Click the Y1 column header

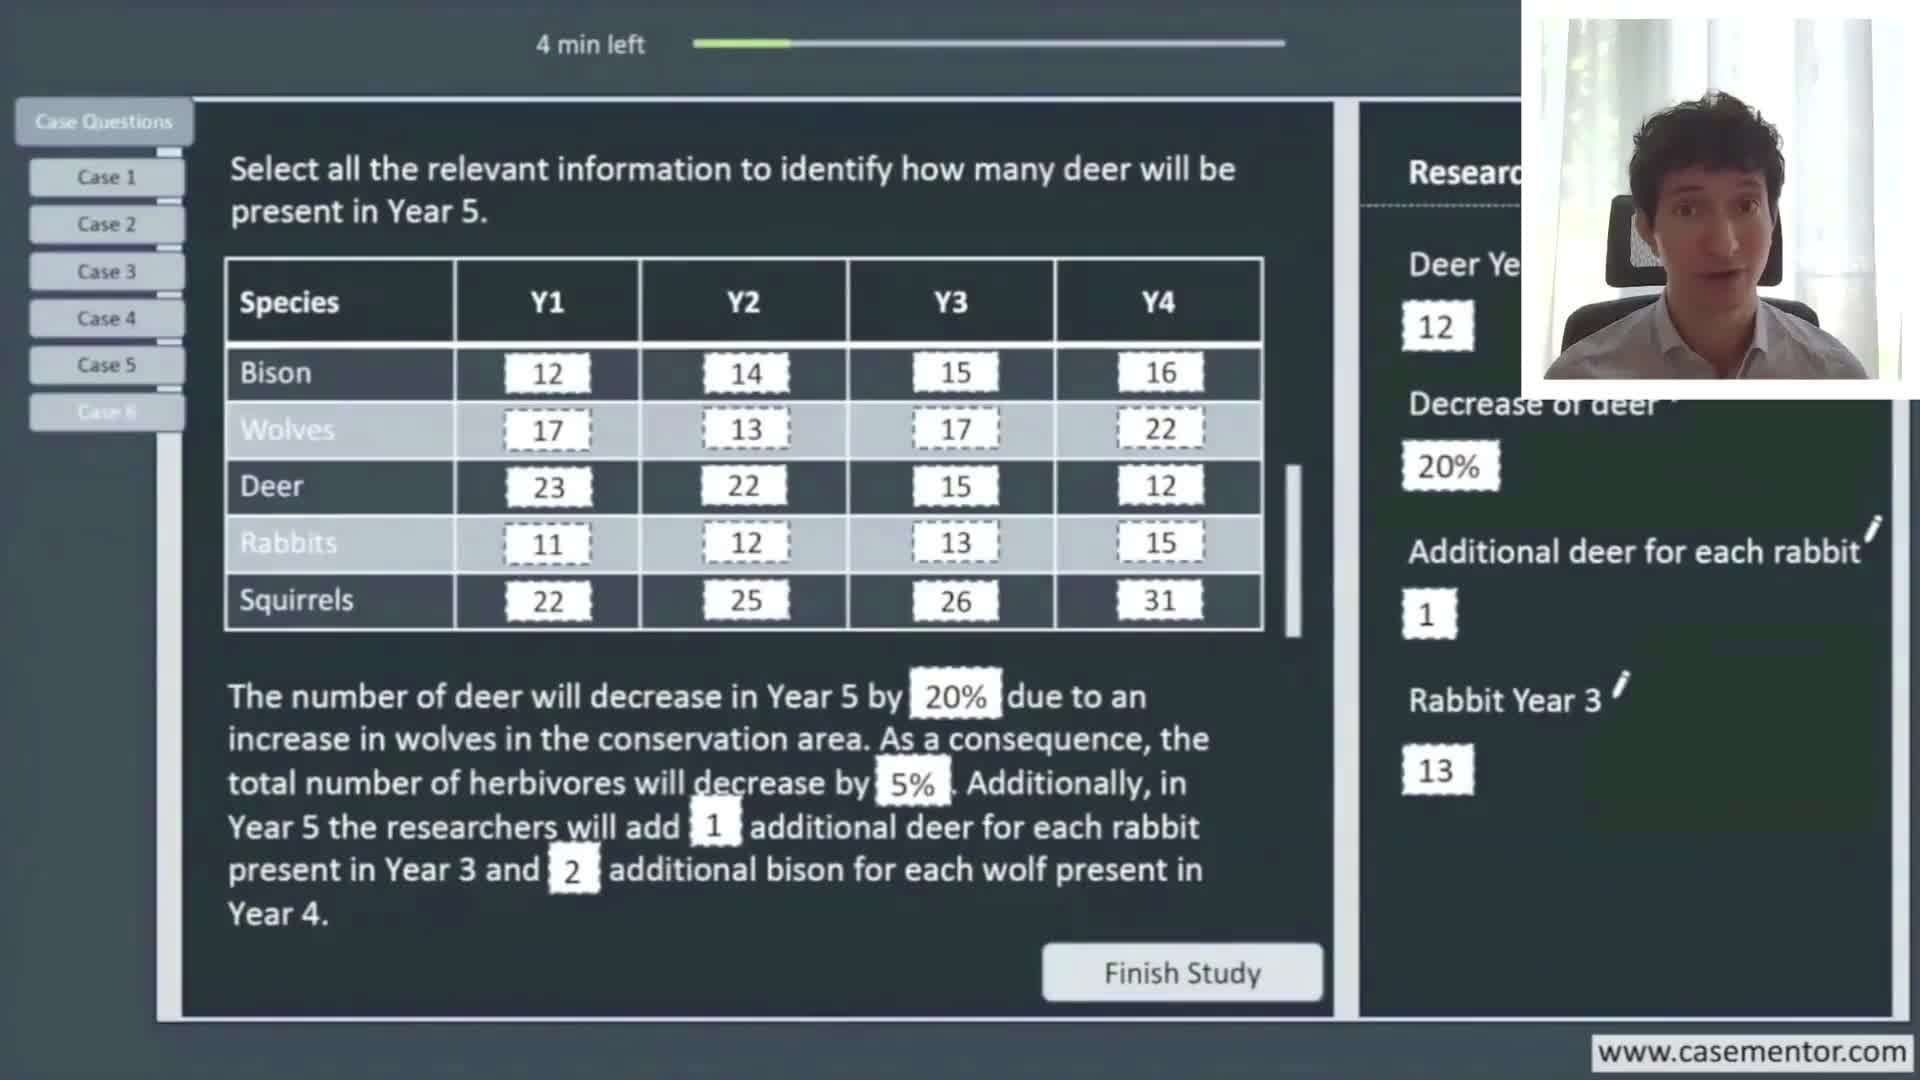(547, 302)
